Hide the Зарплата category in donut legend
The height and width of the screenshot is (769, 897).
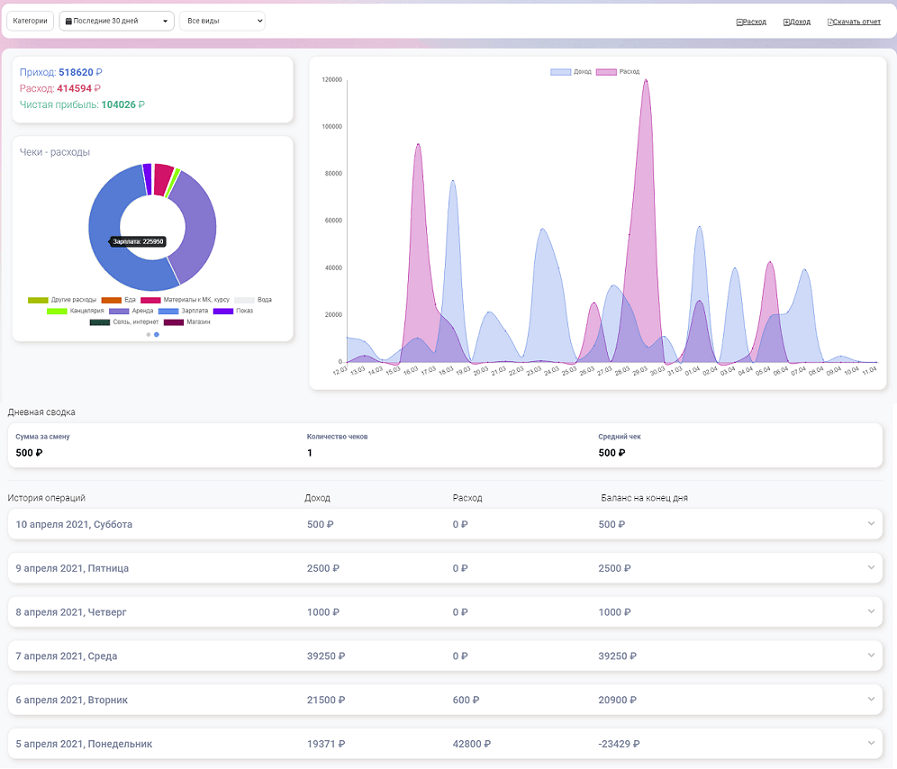click(x=182, y=311)
